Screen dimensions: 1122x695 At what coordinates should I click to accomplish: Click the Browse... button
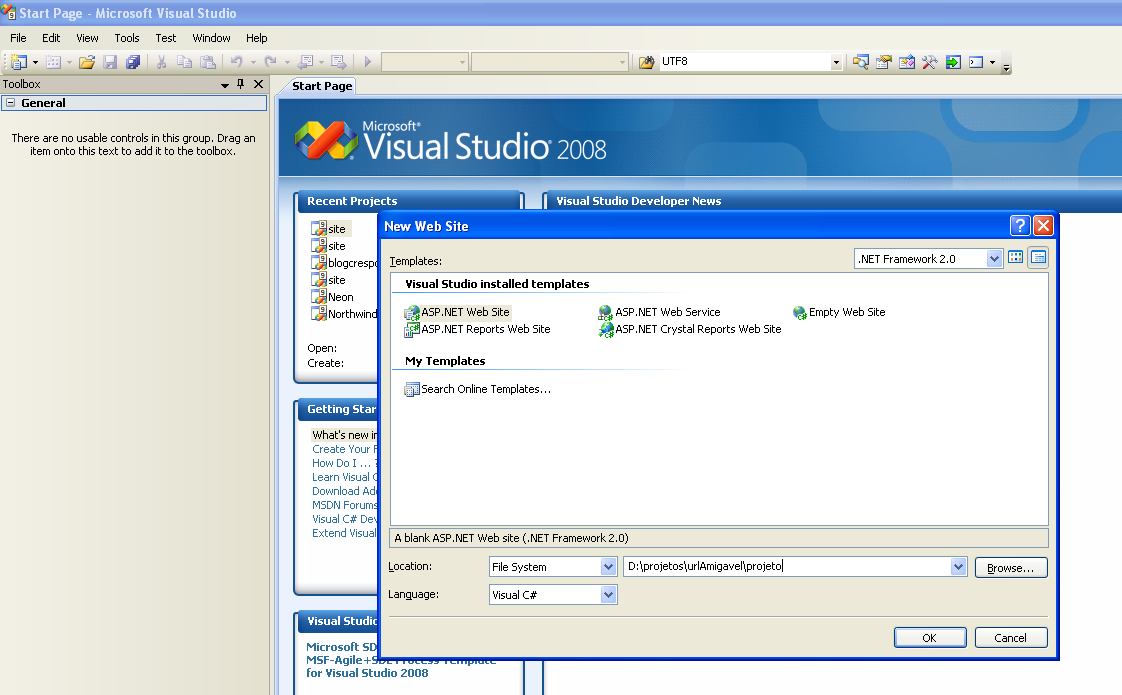pyautogui.click(x=1011, y=567)
